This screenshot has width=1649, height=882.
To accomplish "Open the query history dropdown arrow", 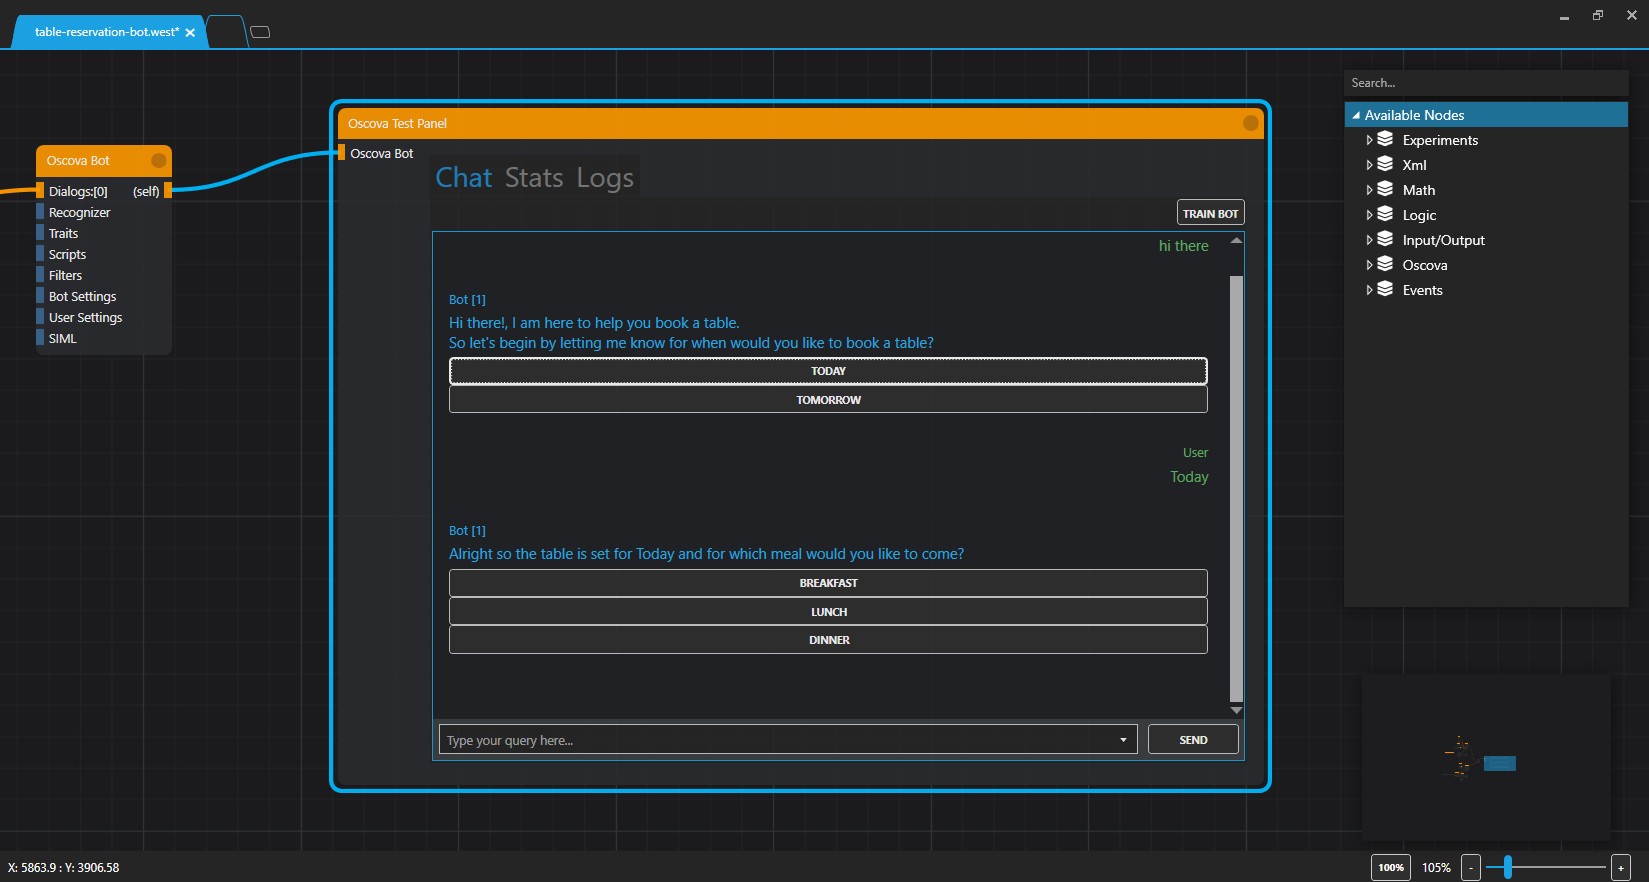I will (1123, 740).
